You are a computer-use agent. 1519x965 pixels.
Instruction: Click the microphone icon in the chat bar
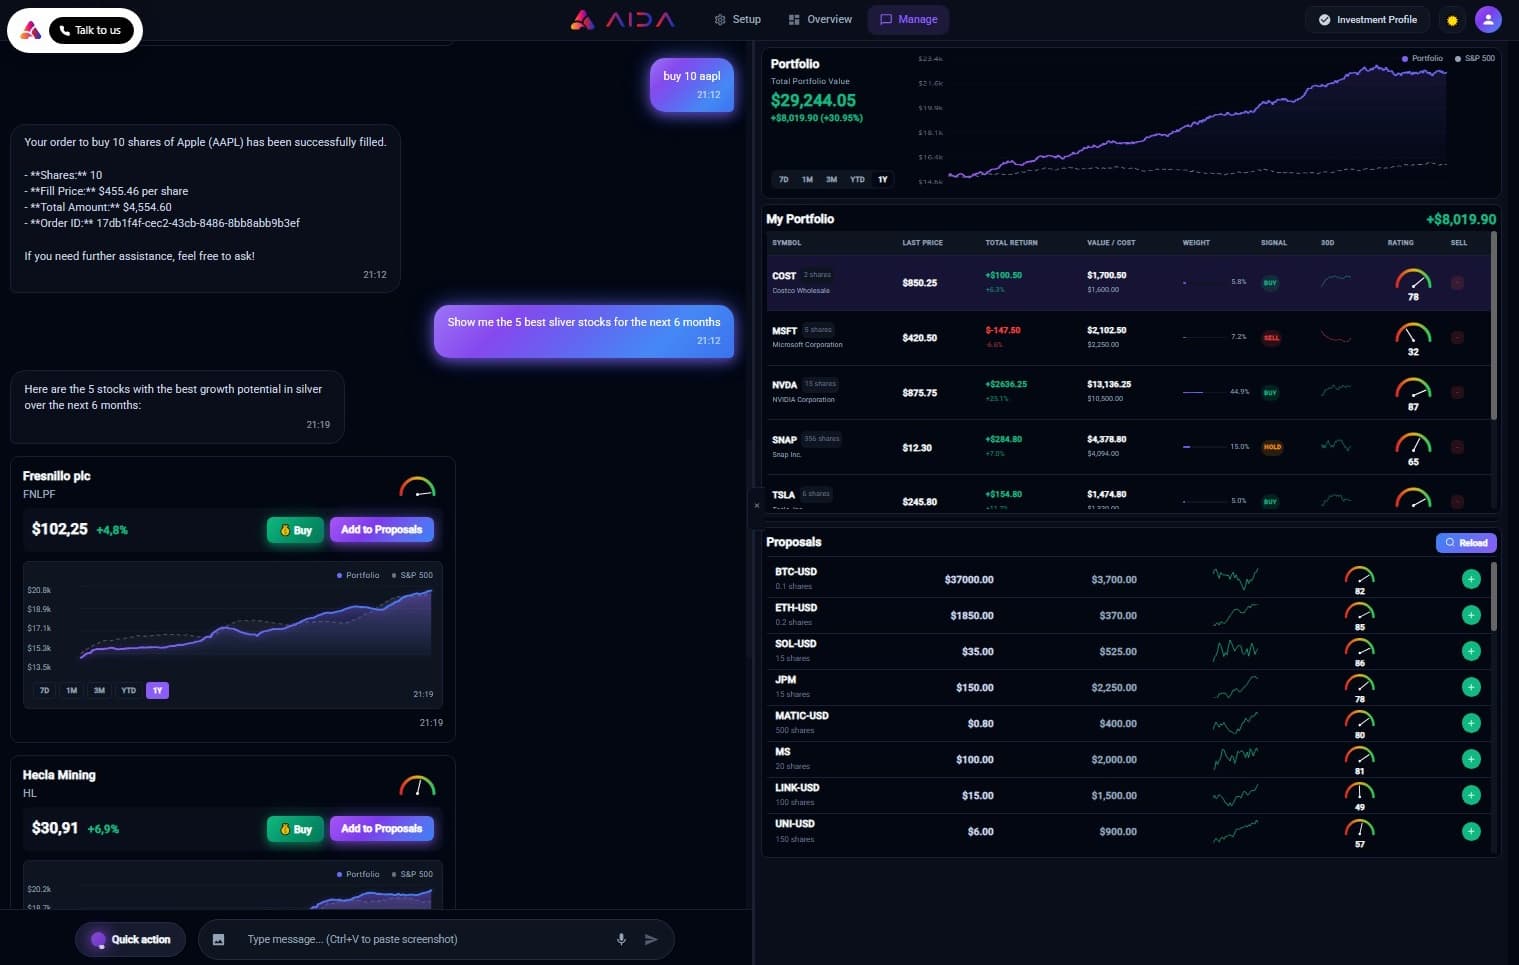tap(621, 939)
